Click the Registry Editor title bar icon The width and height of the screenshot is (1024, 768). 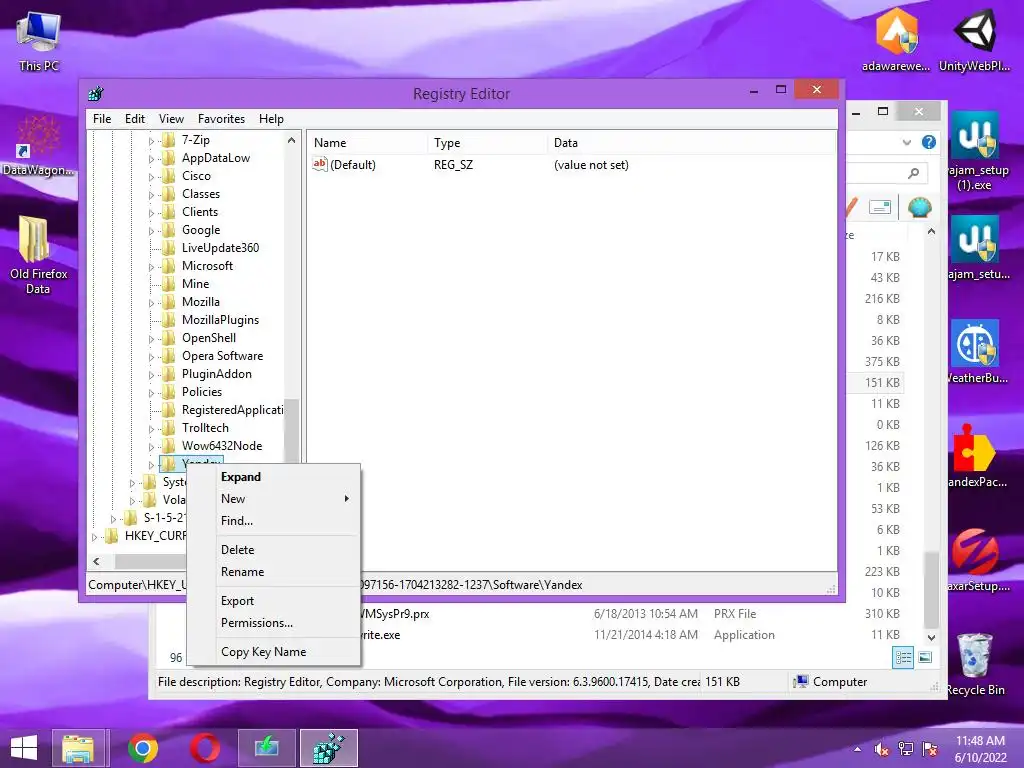[95, 93]
